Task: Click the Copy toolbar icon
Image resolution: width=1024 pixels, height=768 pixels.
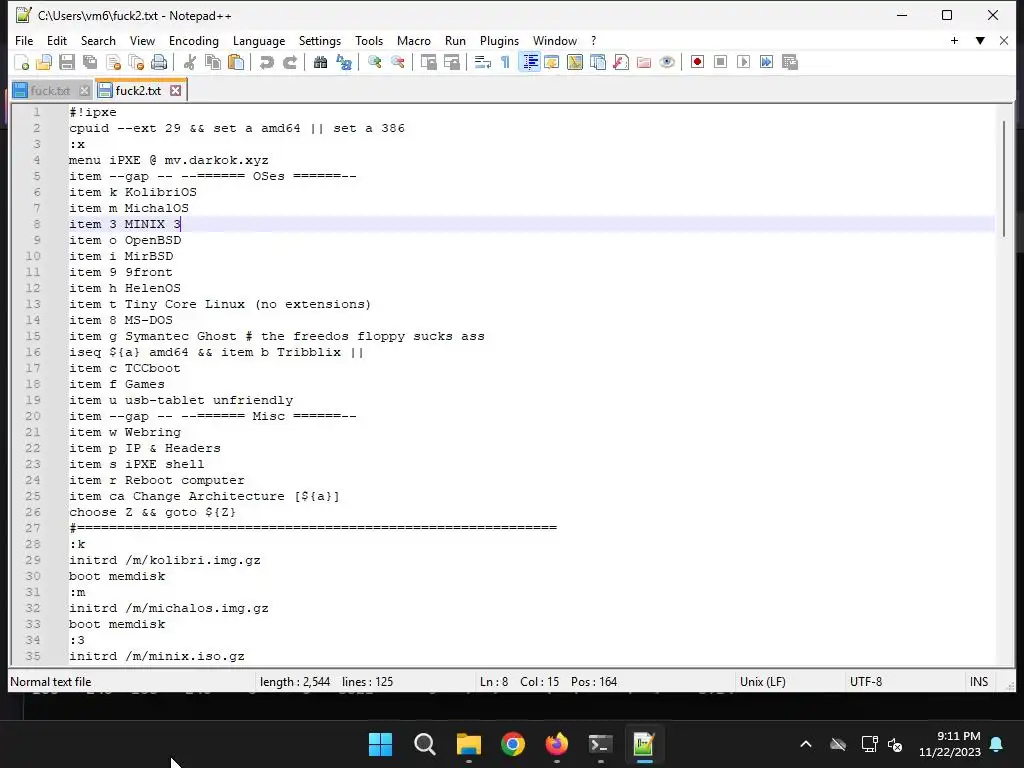Action: [213, 62]
